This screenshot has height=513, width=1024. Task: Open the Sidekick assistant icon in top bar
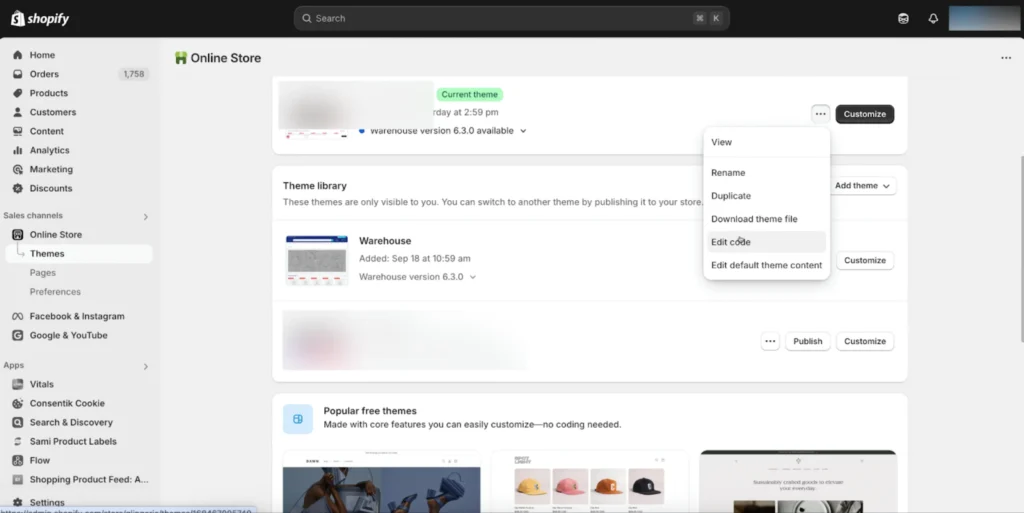[903, 18]
